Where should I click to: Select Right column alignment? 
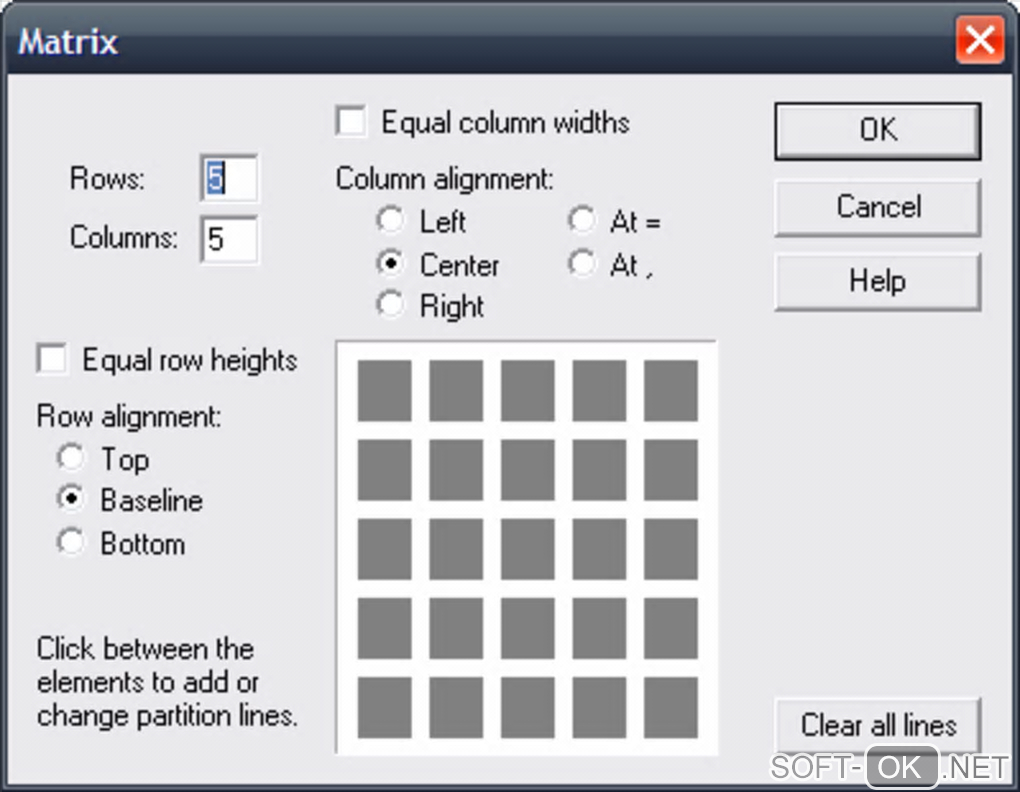point(390,304)
